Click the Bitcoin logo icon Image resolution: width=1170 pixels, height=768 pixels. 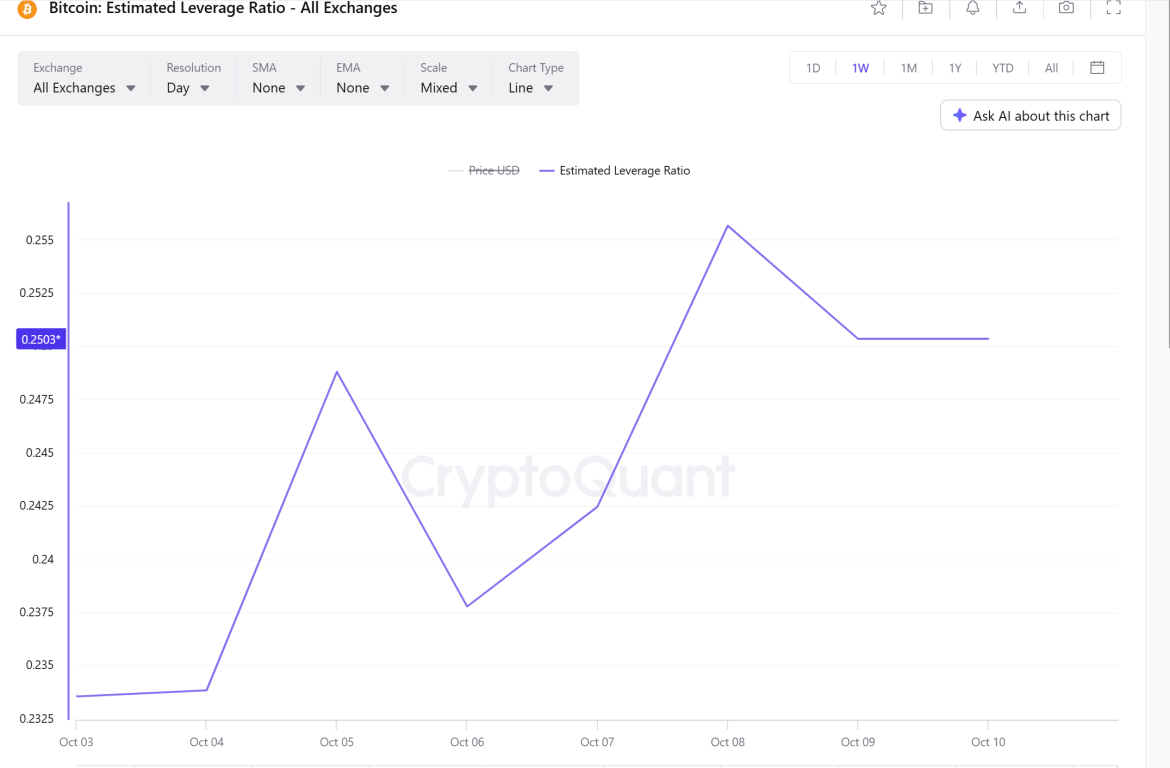click(27, 9)
